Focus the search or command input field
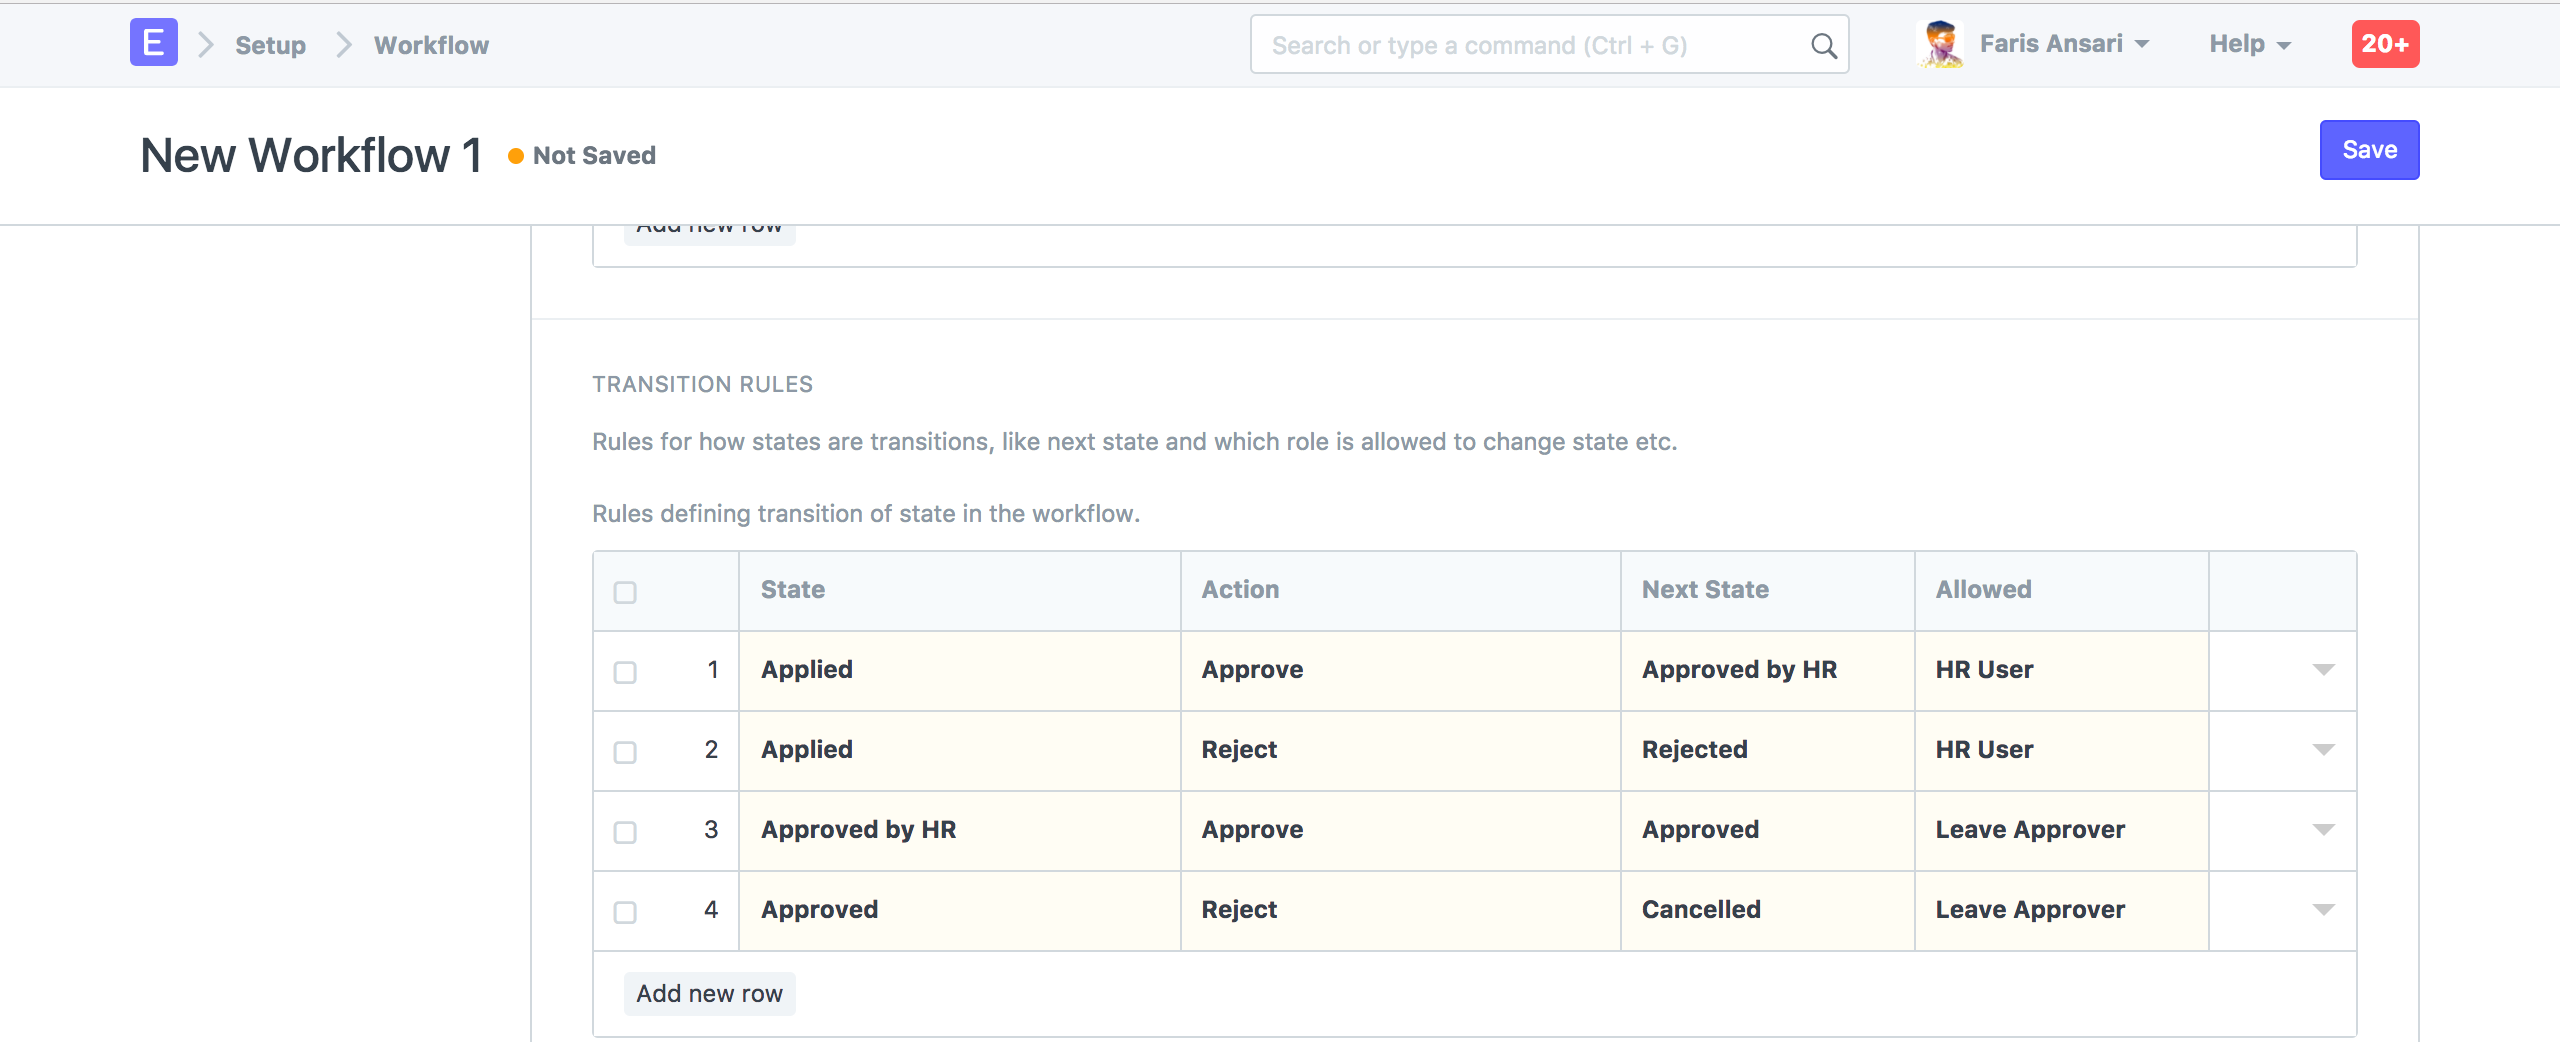The width and height of the screenshot is (2560, 1042). tap(1530, 45)
